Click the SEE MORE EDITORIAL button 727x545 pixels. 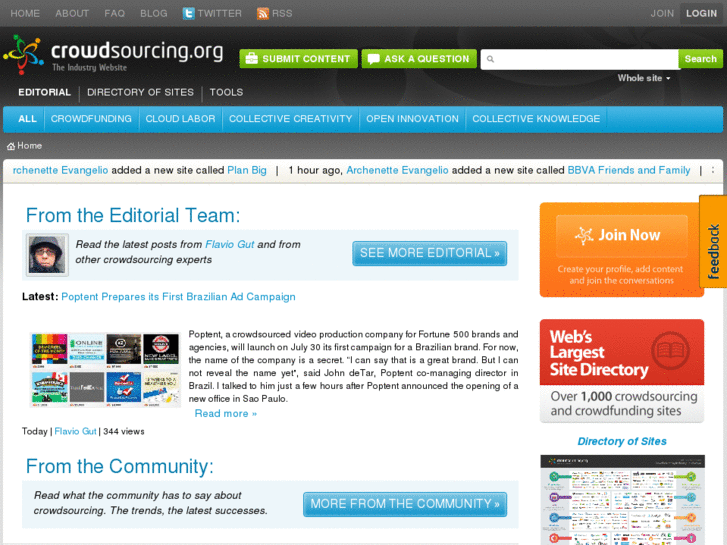pos(429,253)
